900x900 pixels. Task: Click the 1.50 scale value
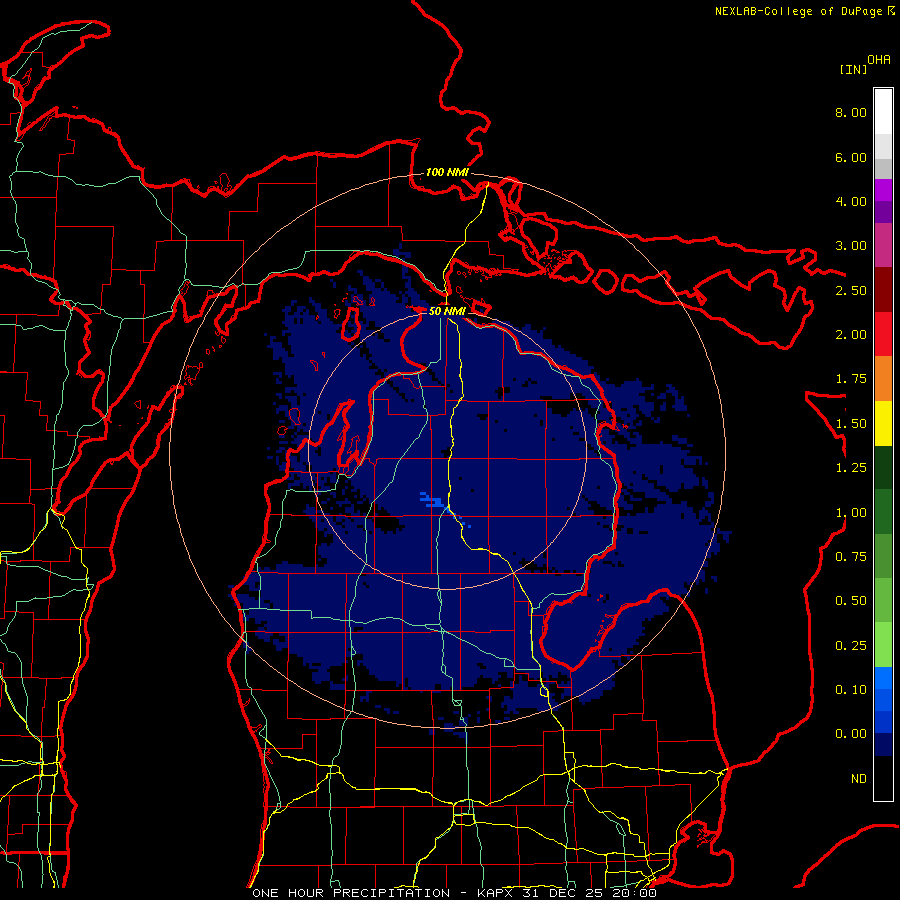851,424
